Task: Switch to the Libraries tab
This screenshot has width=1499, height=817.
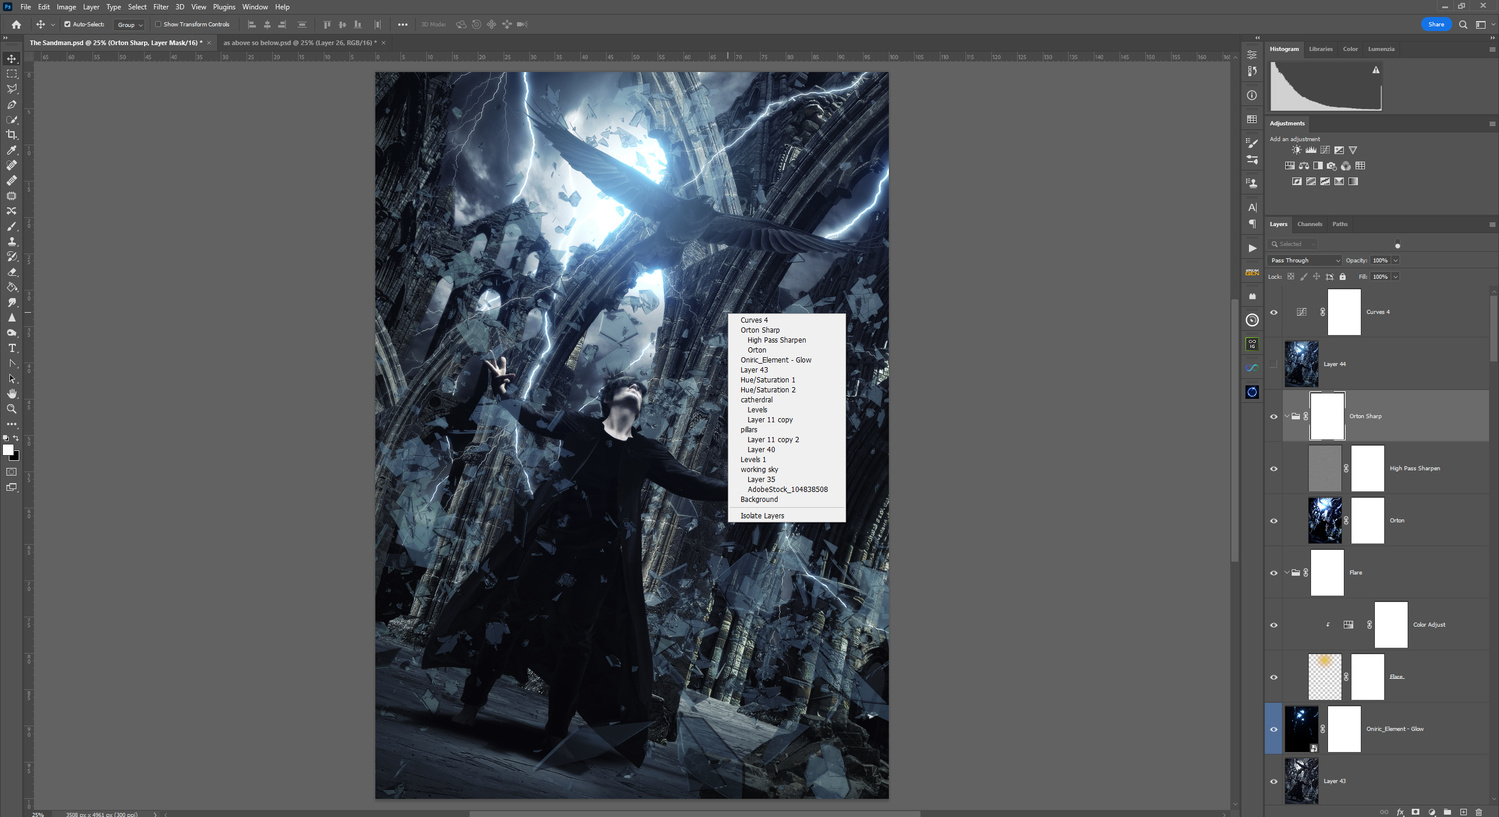Action: coord(1321,49)
